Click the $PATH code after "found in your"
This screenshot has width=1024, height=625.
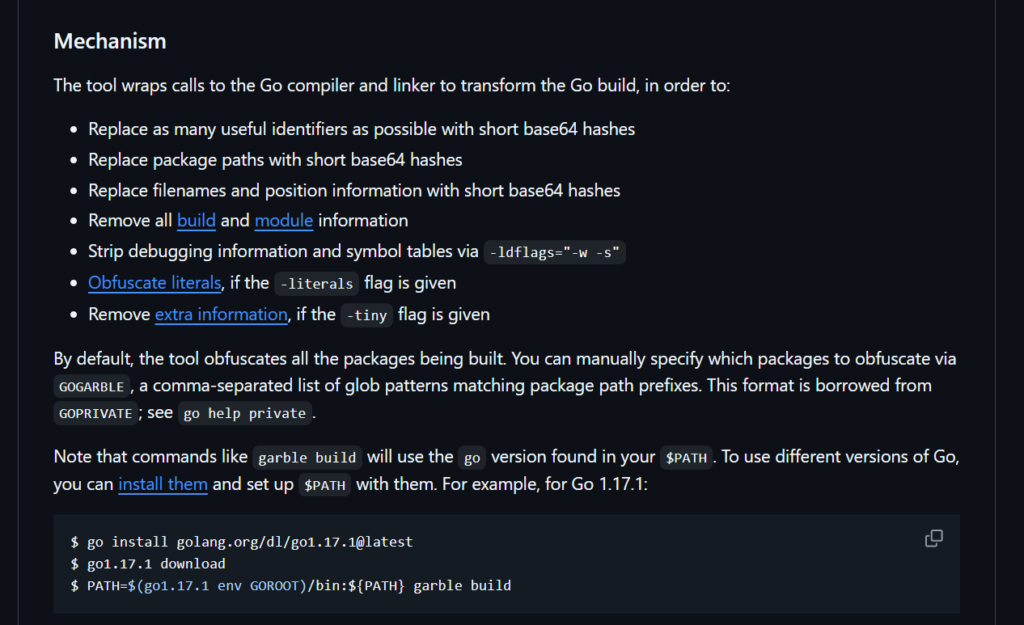pos(686,458)
